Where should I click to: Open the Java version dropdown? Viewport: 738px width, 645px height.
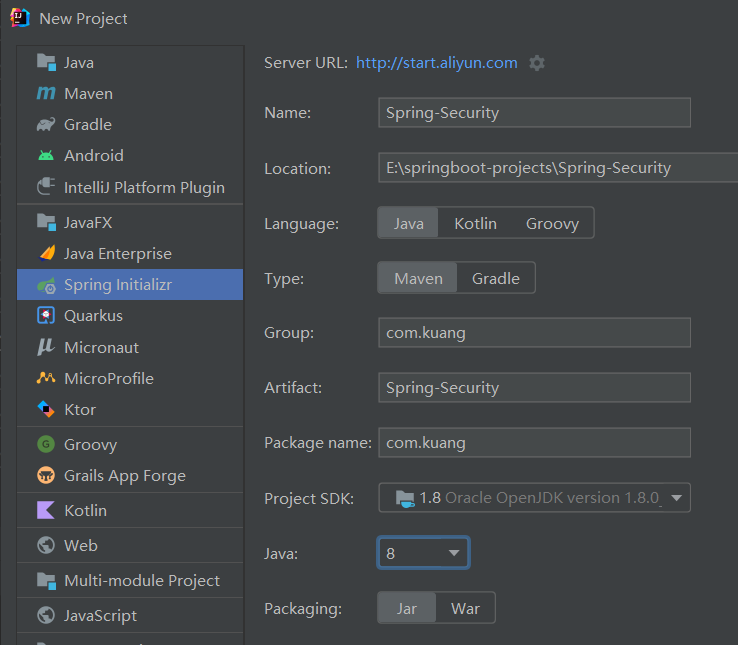coord(423,553)
